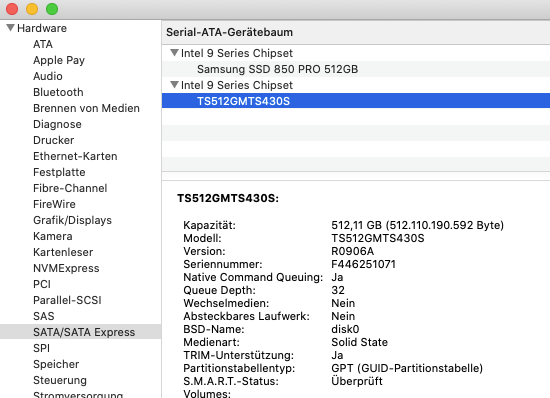Select Kartenleser in the list

63,252
